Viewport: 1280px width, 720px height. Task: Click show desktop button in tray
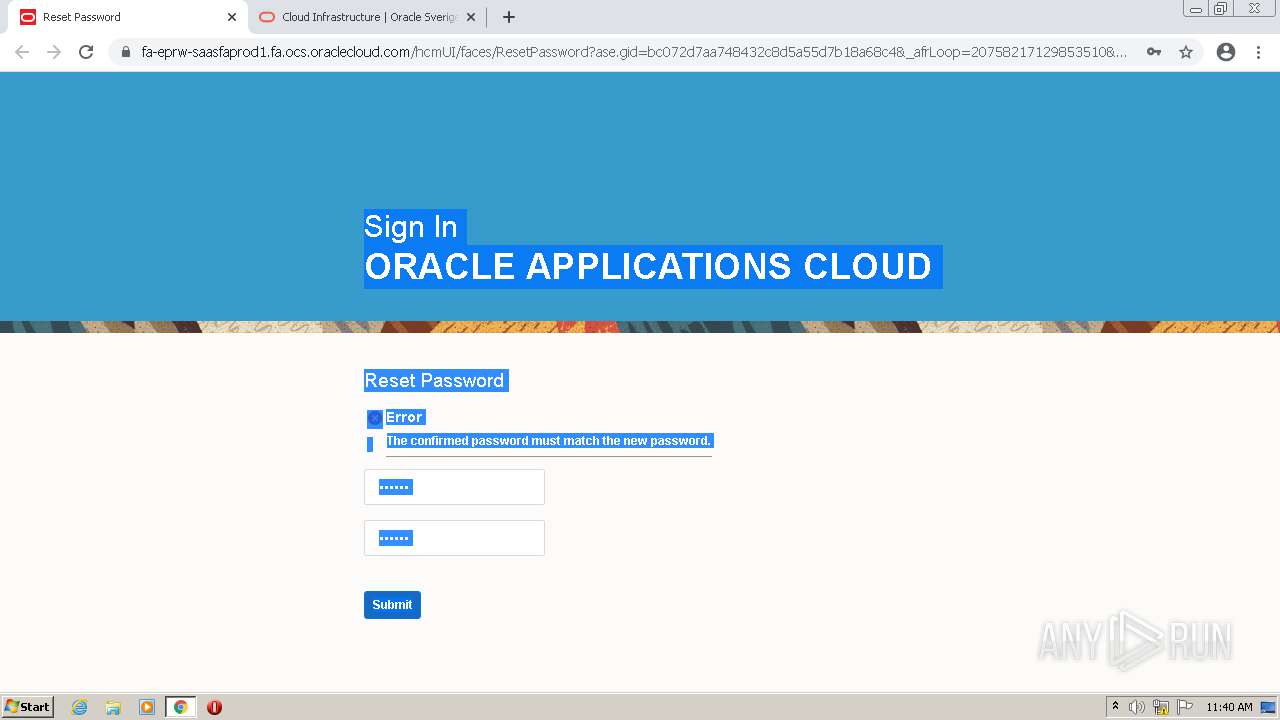(x=1268, y=707)
